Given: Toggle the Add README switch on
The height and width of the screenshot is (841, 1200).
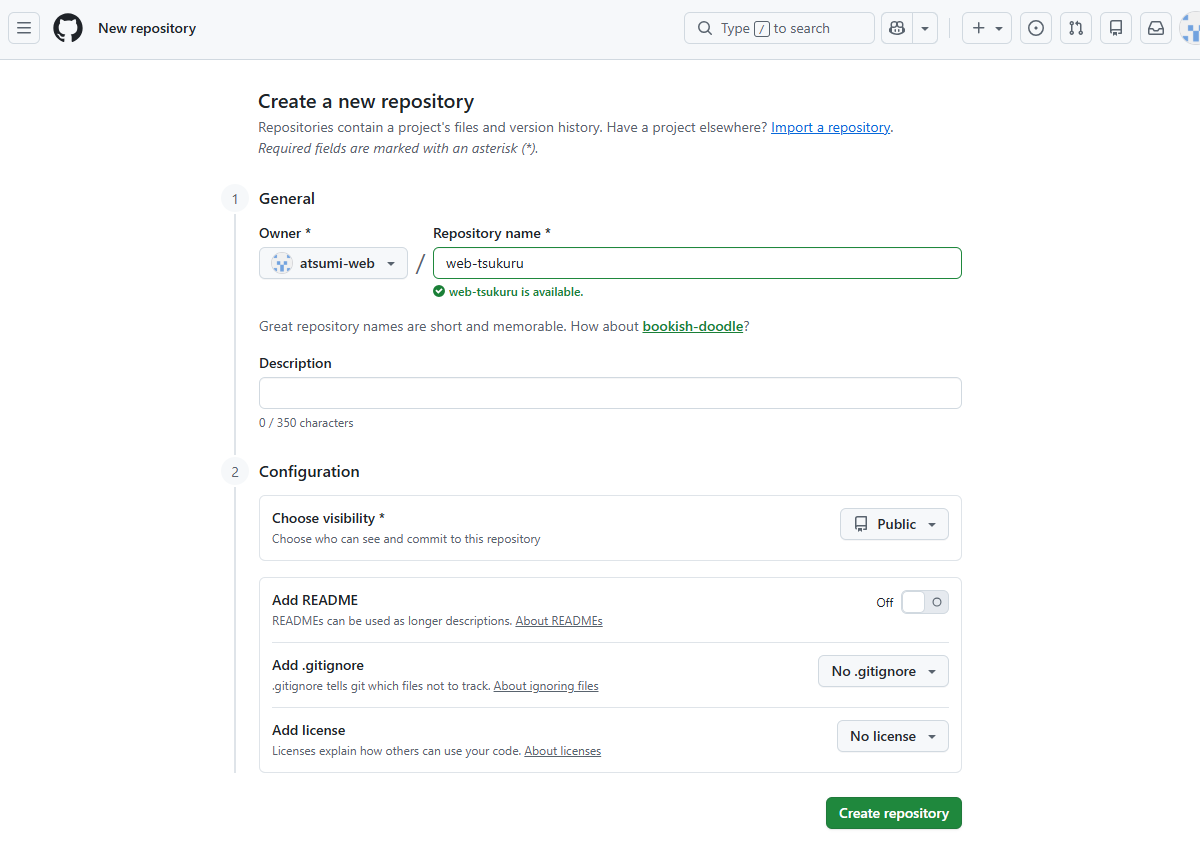Looking at the screenshot, I should point(924,602).
